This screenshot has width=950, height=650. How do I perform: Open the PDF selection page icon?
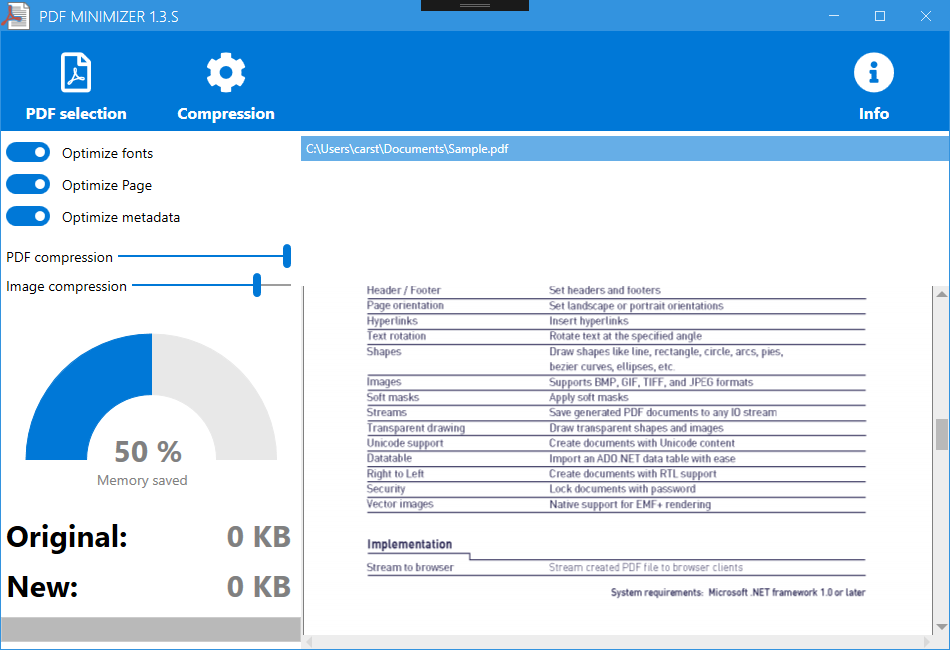(76, 73)
